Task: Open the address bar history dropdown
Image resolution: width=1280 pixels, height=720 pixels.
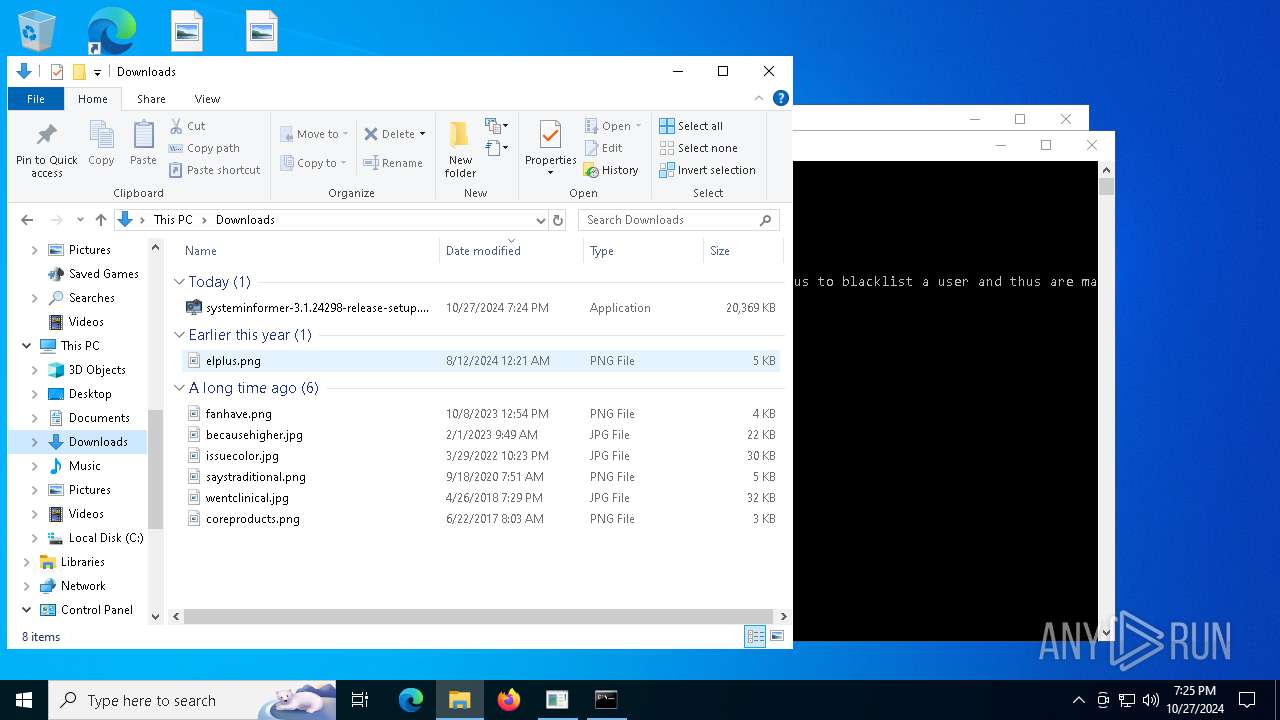Action: 540,220
